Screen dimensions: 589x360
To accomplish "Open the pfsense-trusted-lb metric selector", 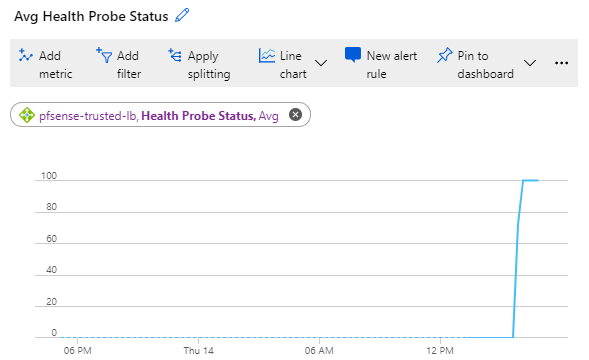I will pyautogui.click(x=160, y=115).
